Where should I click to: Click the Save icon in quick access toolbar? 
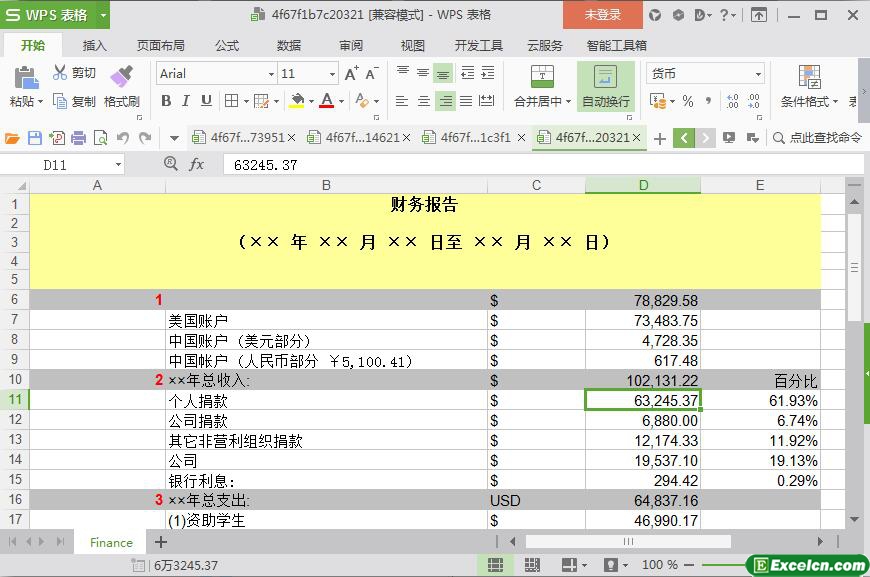35,138
